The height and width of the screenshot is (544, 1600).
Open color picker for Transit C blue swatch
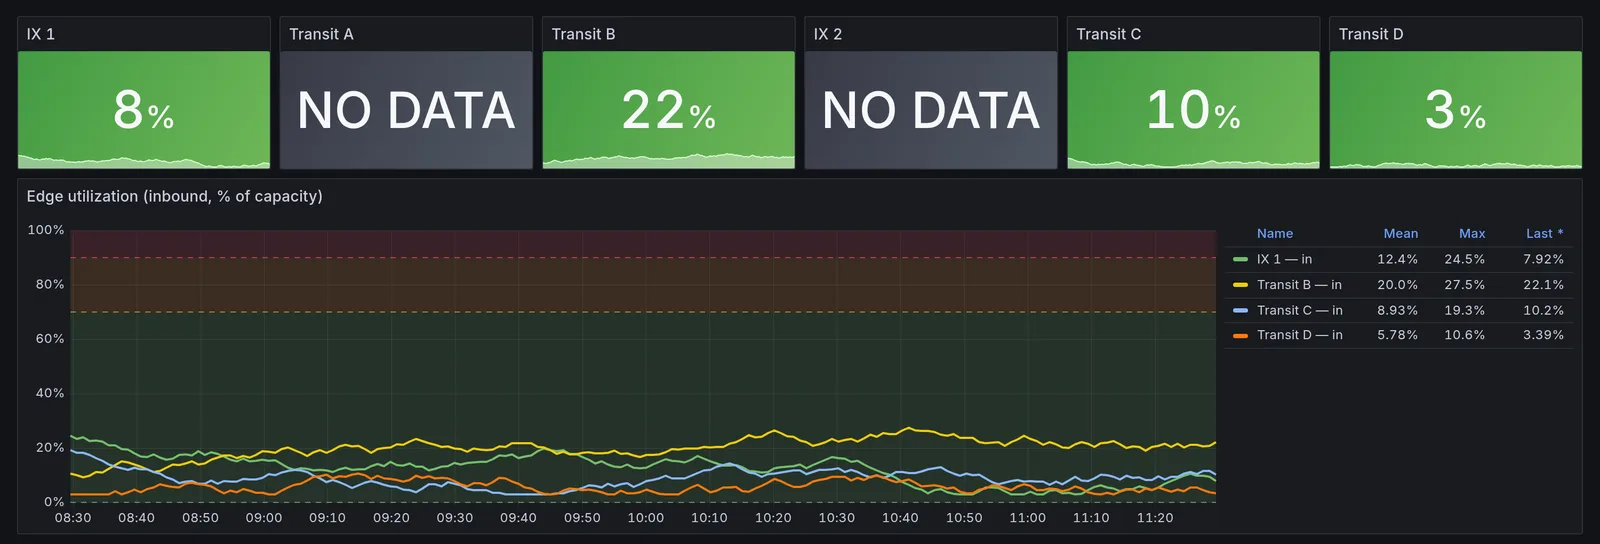(x=1240, y=310)
